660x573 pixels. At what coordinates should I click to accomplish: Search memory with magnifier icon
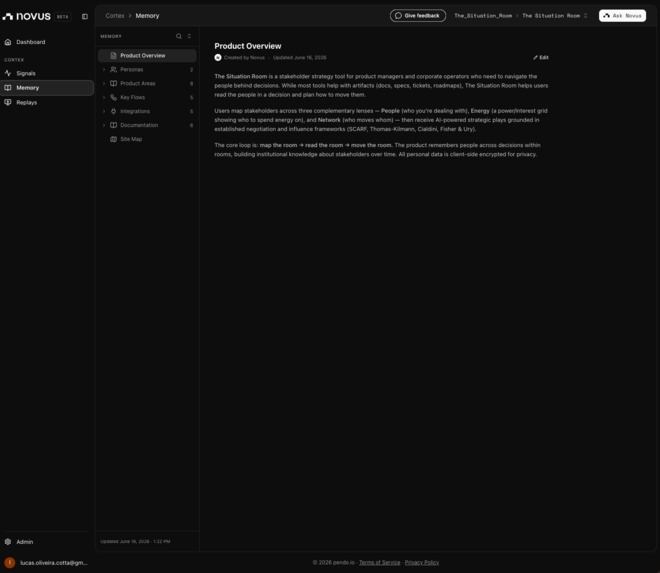tap(179, 36)
